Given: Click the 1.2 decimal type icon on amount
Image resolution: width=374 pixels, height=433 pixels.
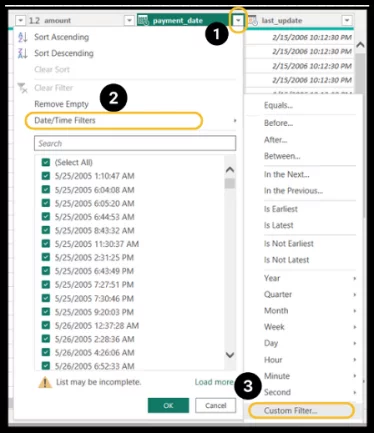Looking at the screenshot, I should (34, 21).
